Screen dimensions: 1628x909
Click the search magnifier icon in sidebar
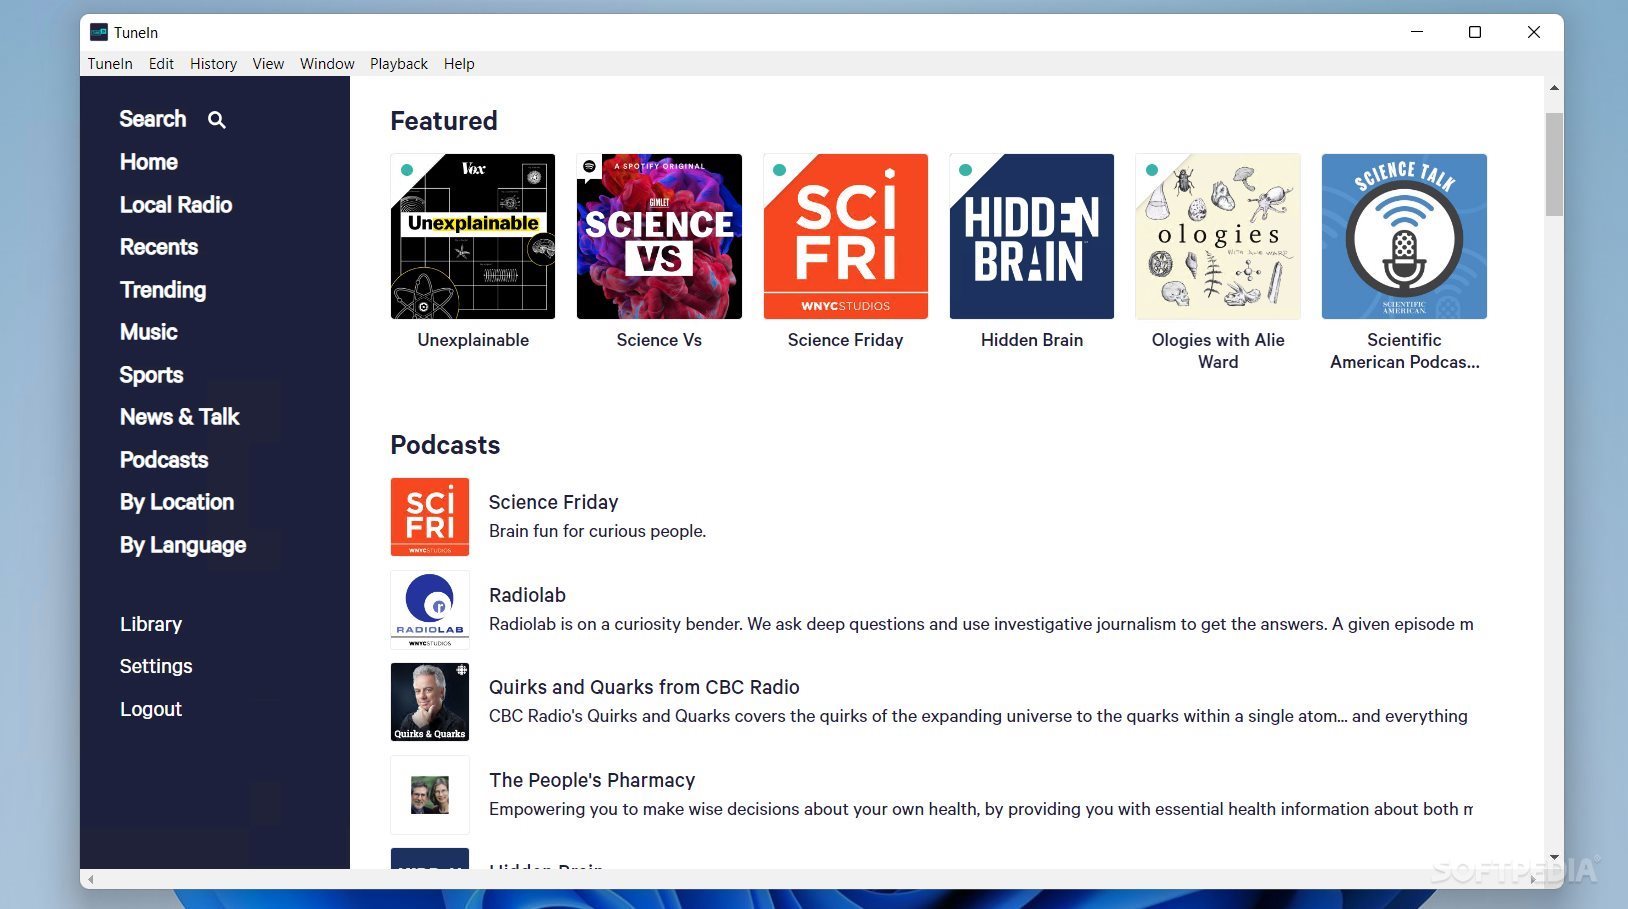(x=216, y=120)
